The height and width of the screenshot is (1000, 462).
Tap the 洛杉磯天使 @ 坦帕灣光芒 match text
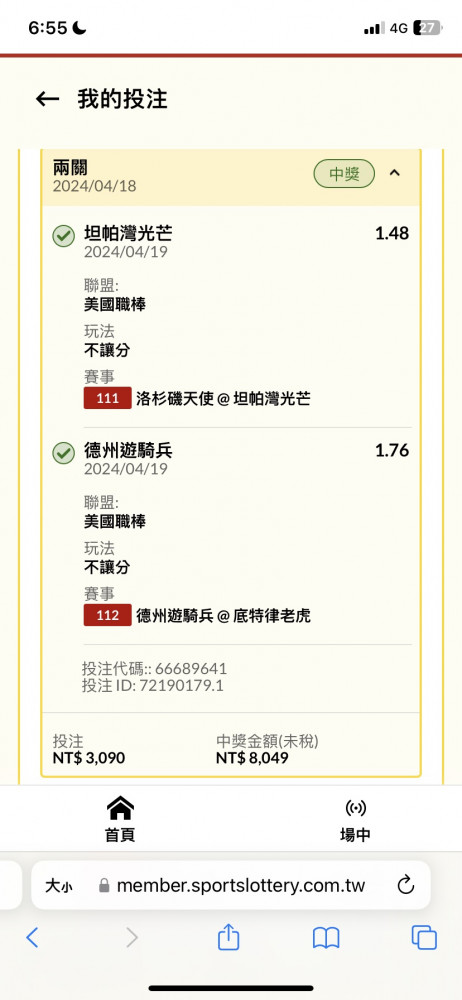click(223, 399)
